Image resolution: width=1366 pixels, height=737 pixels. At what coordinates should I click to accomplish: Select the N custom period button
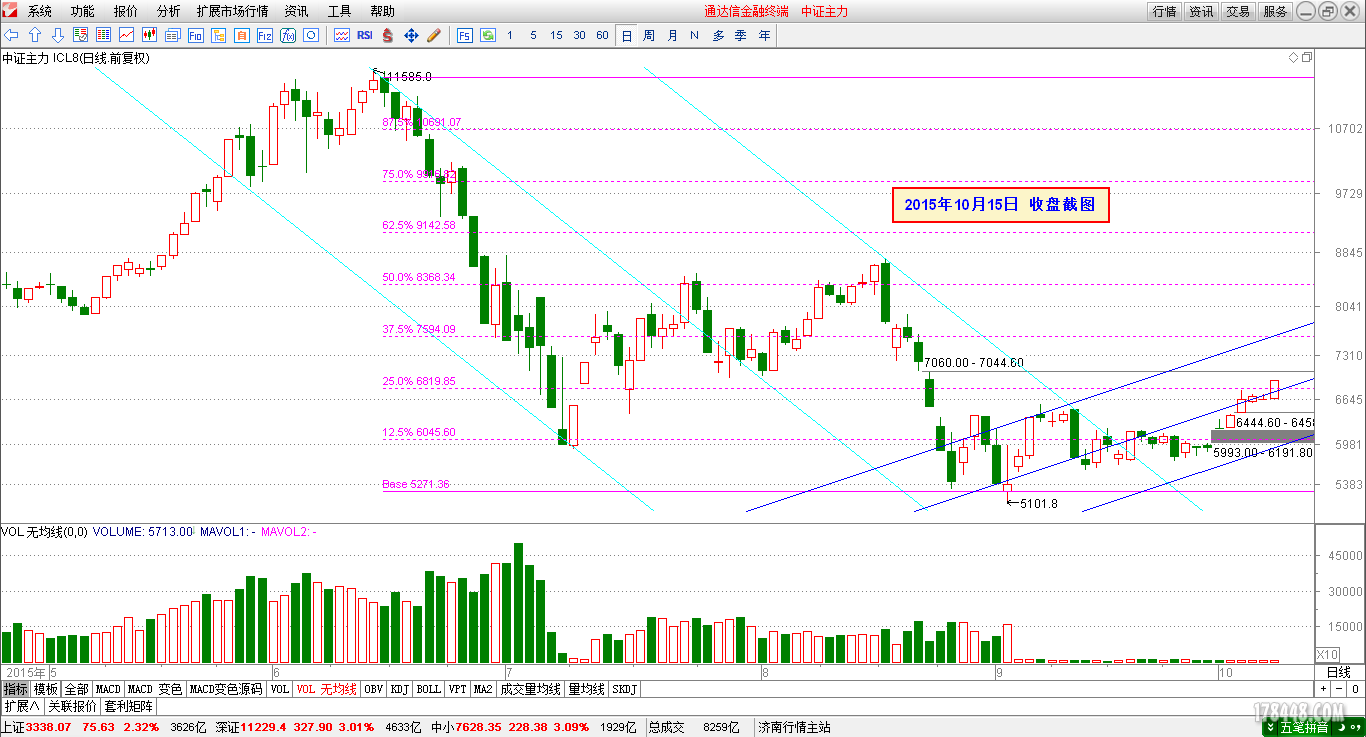[695, 35]
